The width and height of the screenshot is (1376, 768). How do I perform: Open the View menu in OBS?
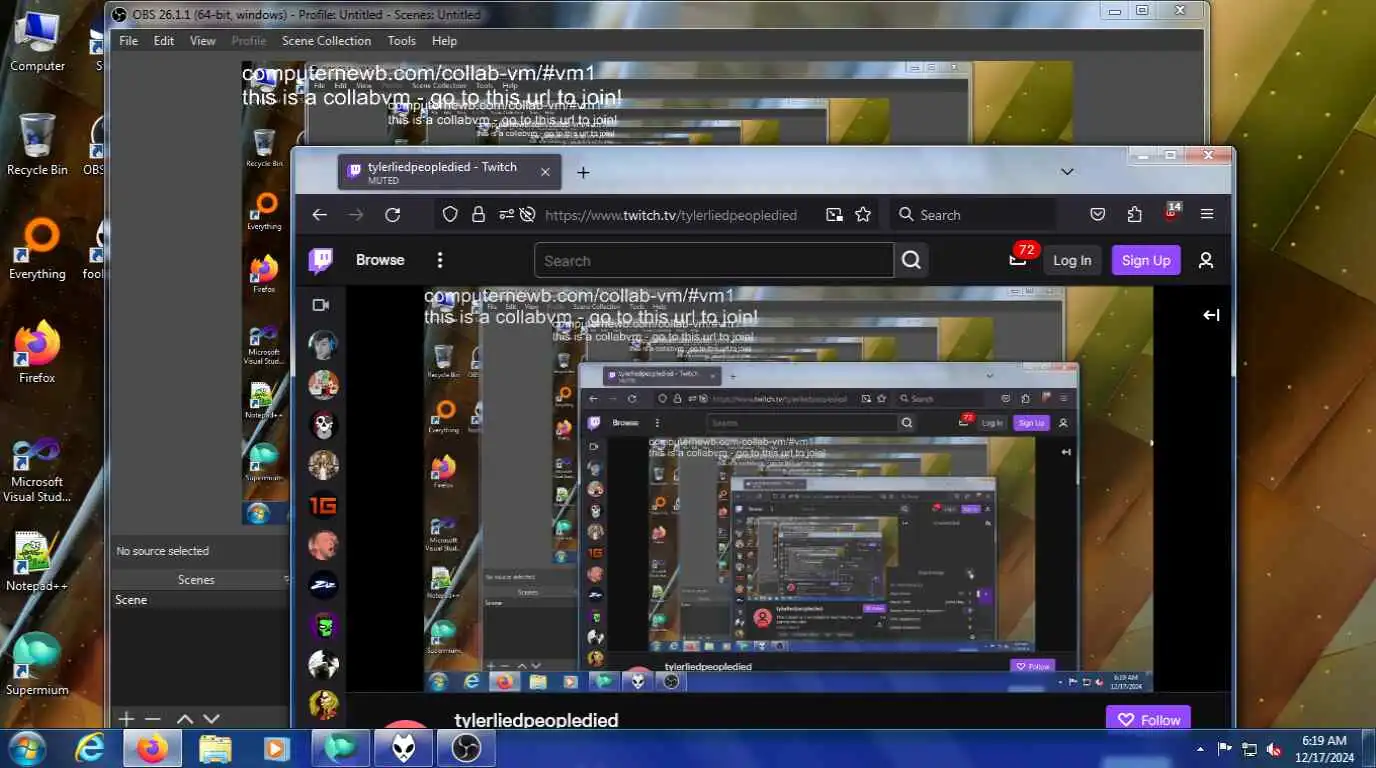203,41
